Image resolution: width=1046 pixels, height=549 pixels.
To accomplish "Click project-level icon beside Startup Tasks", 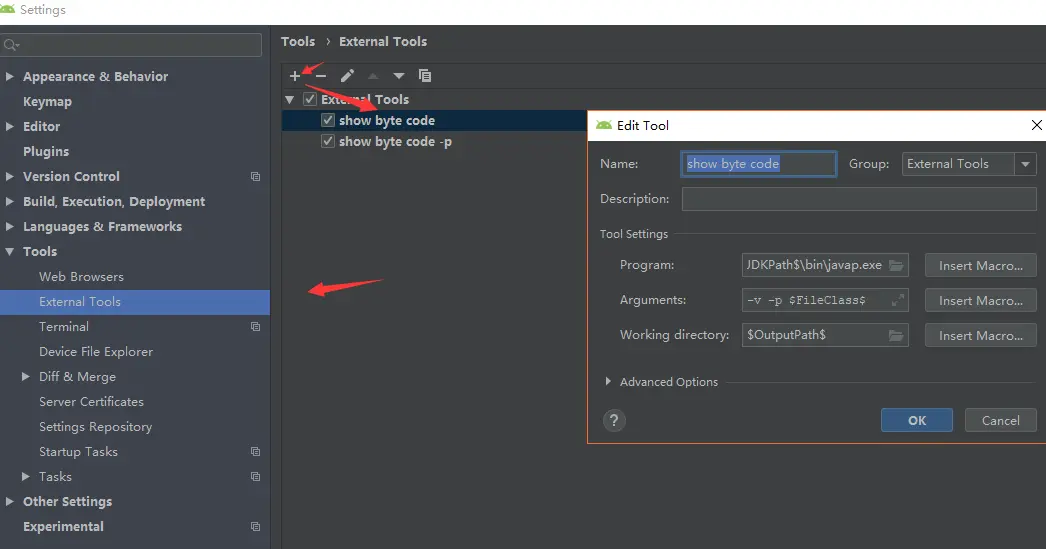I will (255, 452).
